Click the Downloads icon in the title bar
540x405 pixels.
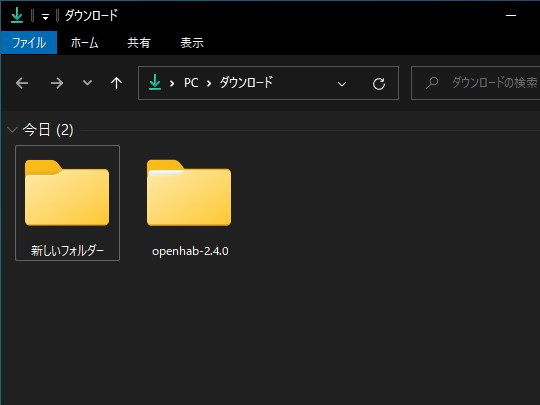pos(17,15)
